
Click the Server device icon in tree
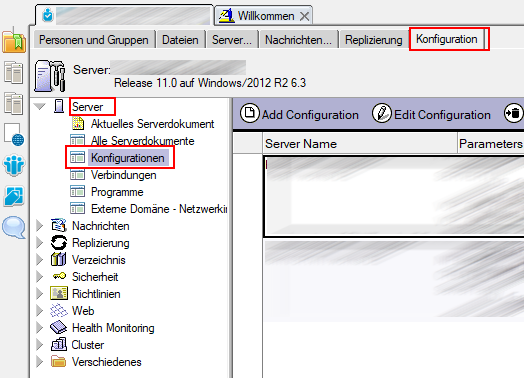point(59,106)
